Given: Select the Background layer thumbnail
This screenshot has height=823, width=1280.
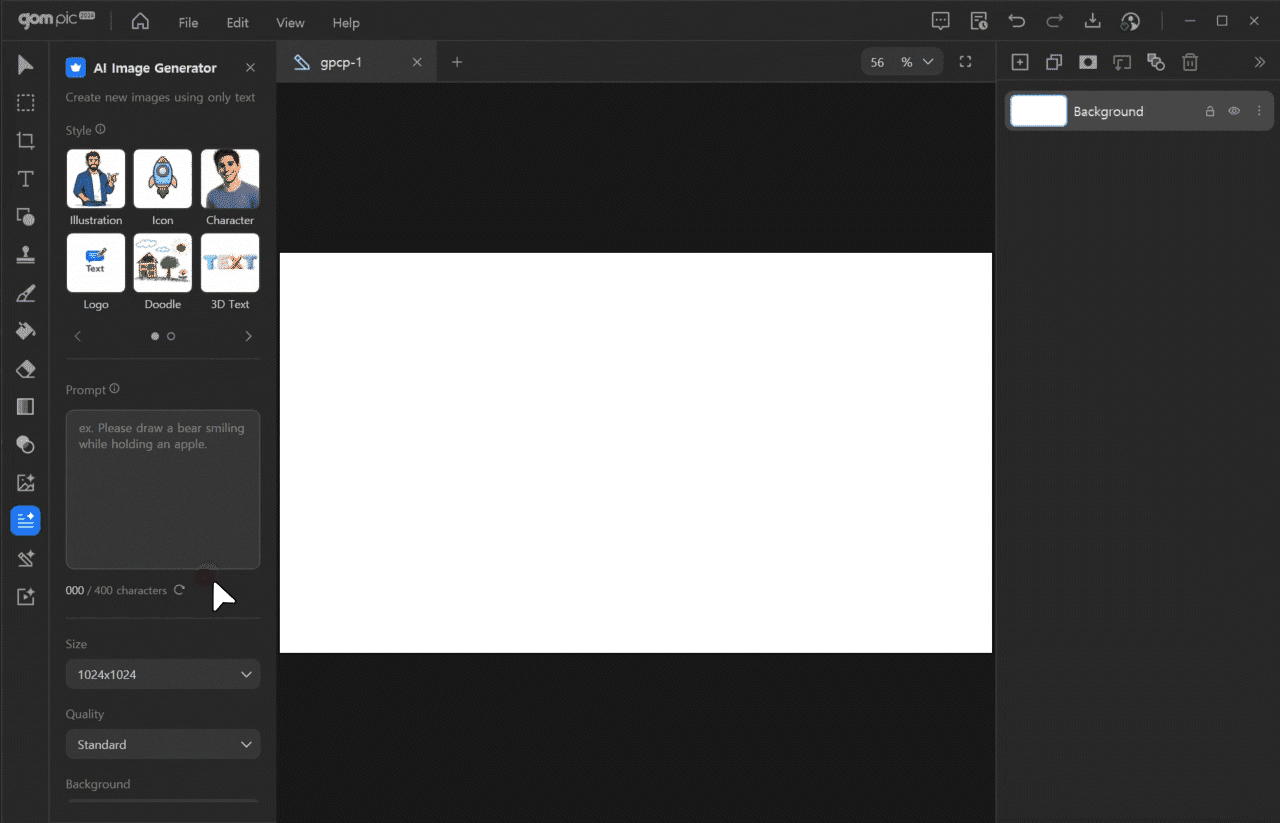Looking at the screenshot, I should click(1039, 111).
